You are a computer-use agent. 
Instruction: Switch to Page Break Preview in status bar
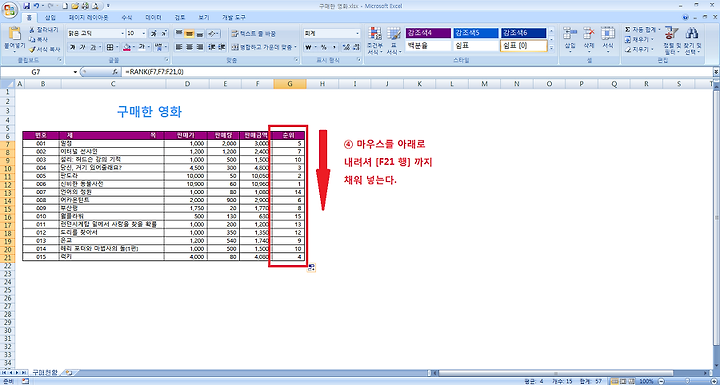[630, 381]
